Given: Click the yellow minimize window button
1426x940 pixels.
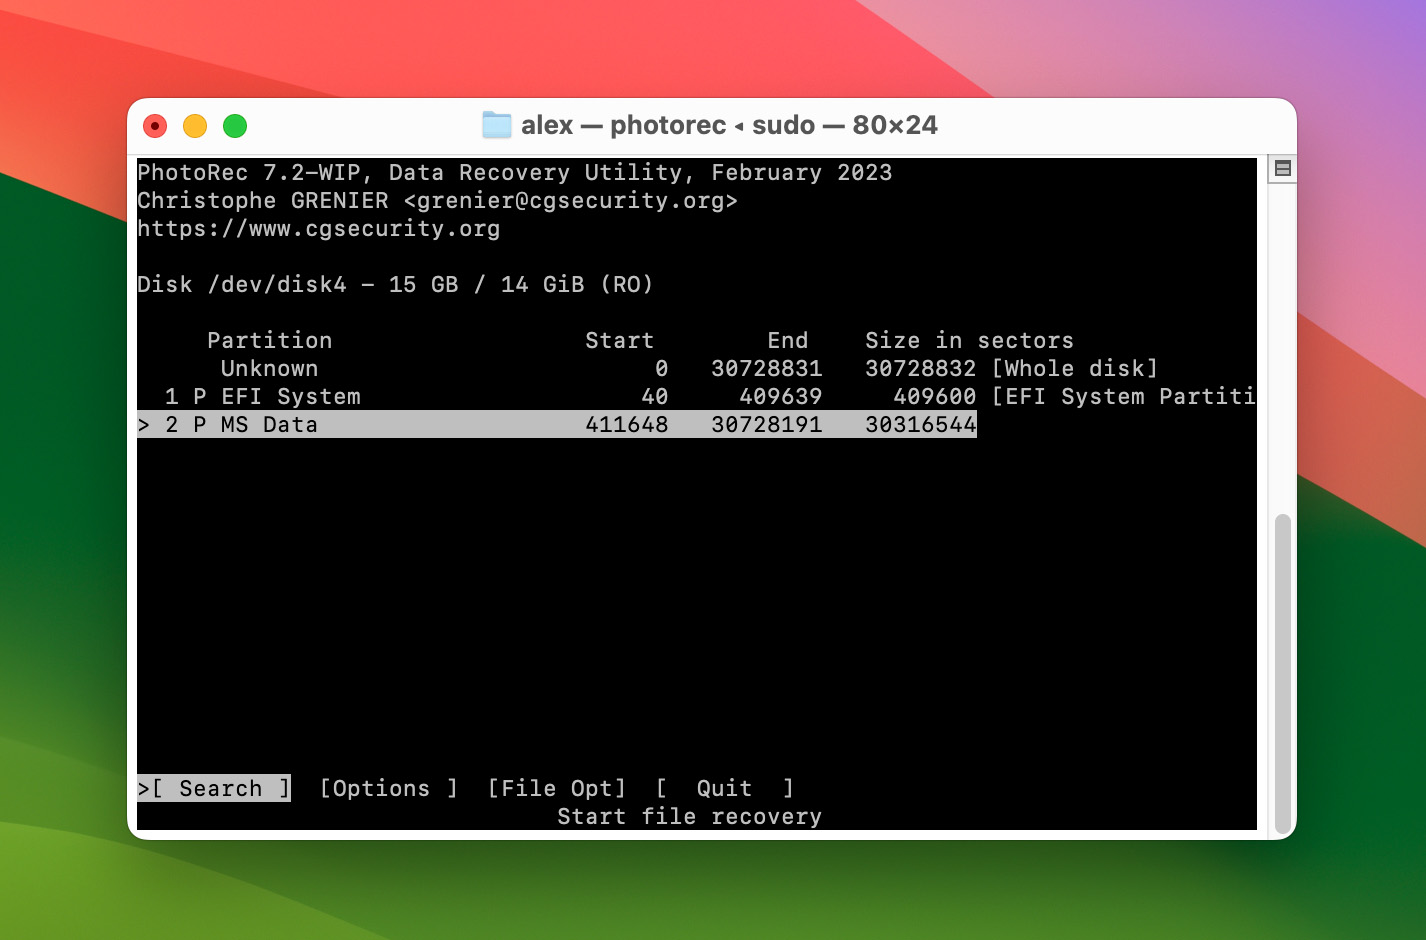Looking at the screenshot, I should [195, 126].
